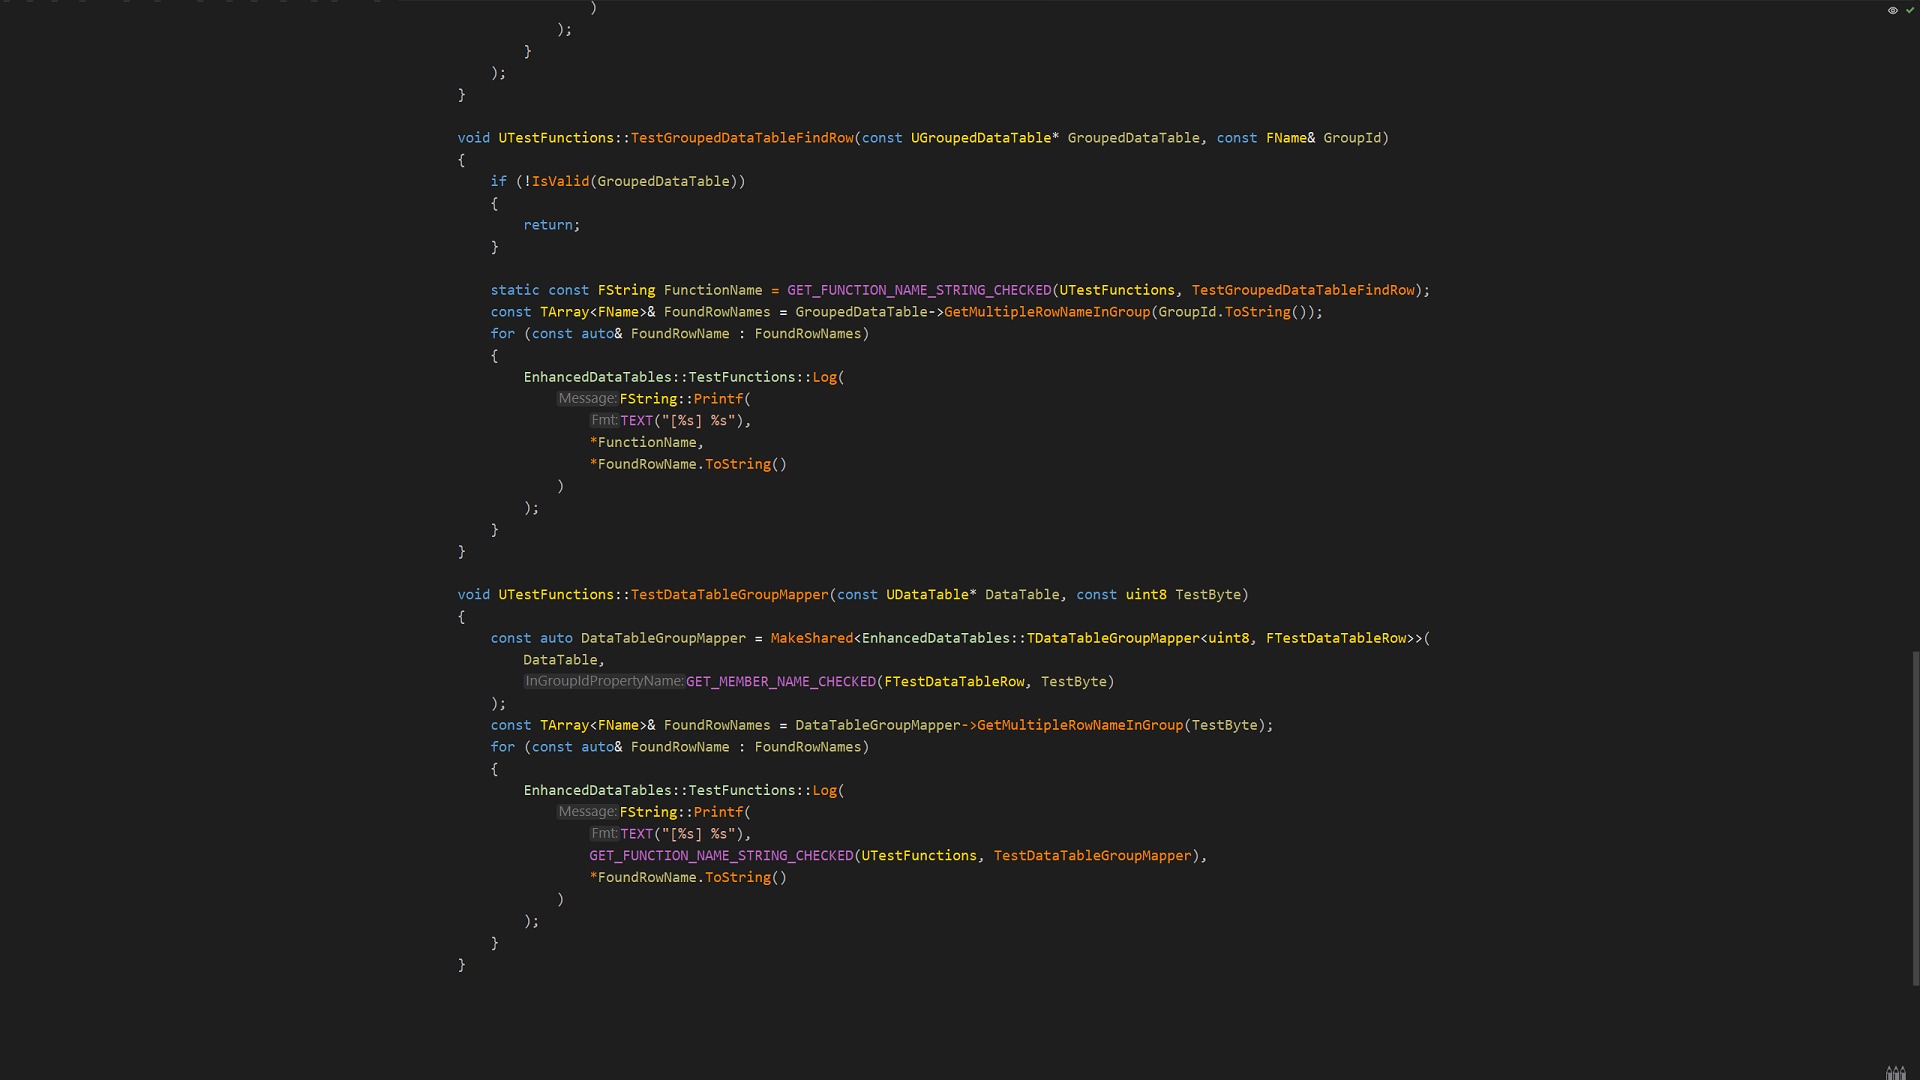This screenshot has height=1080, width=1920.
Task: Click the green checkmark inspection status icon
Action: (1909, 10)
